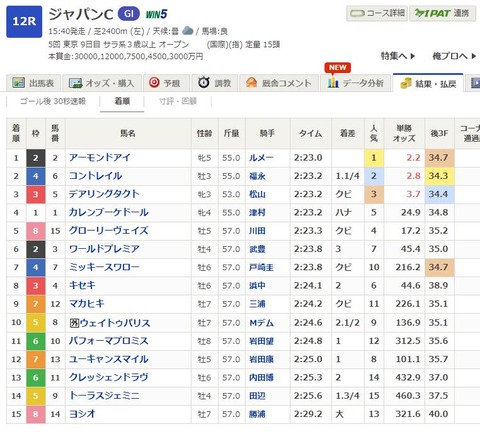
Task: Open the 俺プロへ arrow link
Action: (x=454, y=56)
